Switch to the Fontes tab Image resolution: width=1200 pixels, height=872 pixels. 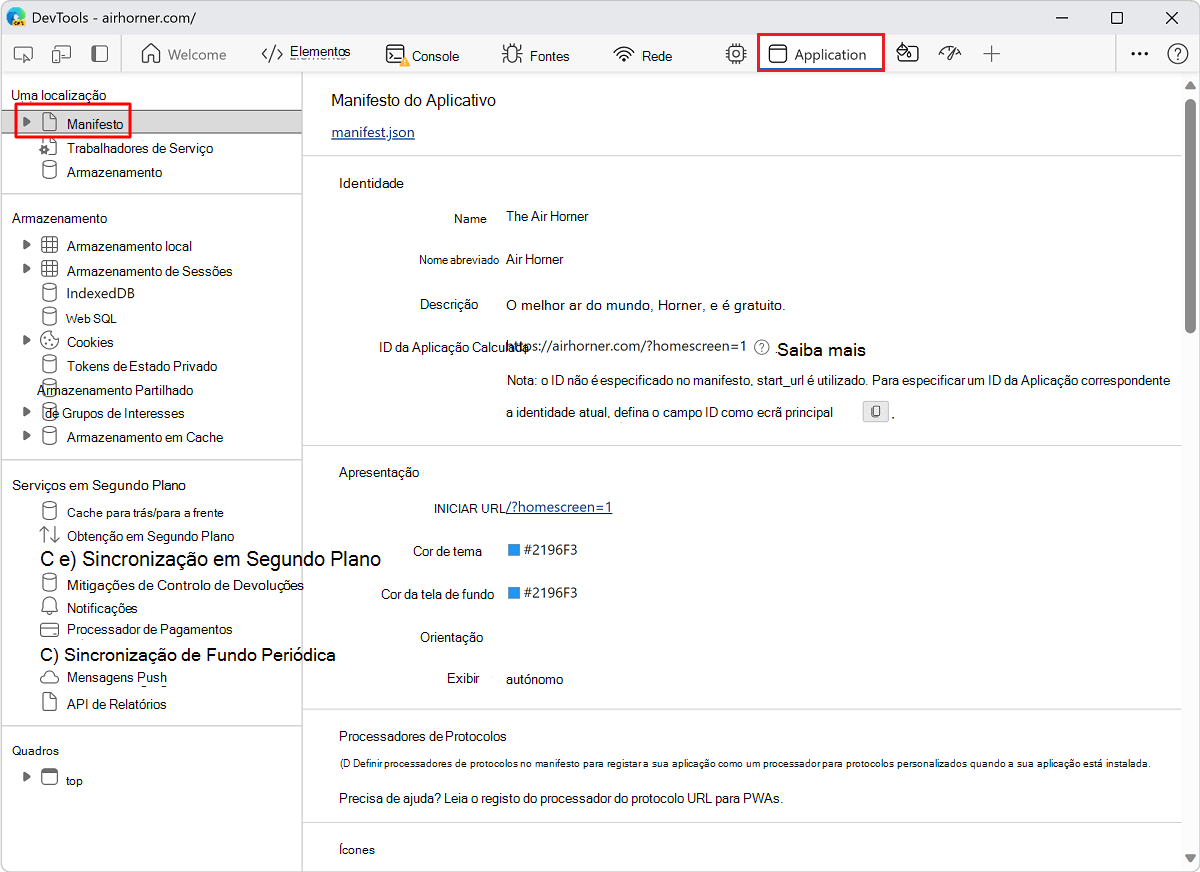tap(536, 55)
